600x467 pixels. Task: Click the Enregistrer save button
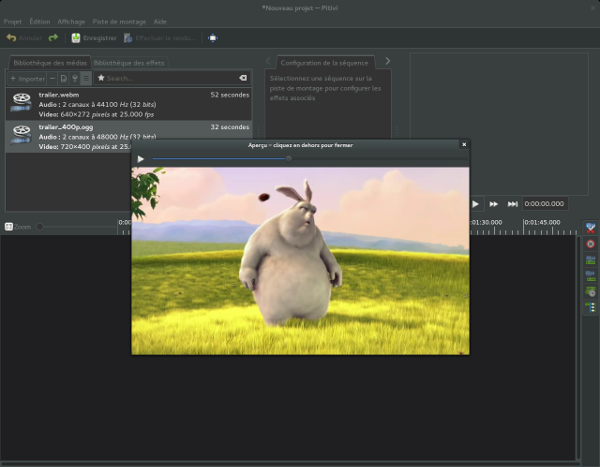click(93, 38)
